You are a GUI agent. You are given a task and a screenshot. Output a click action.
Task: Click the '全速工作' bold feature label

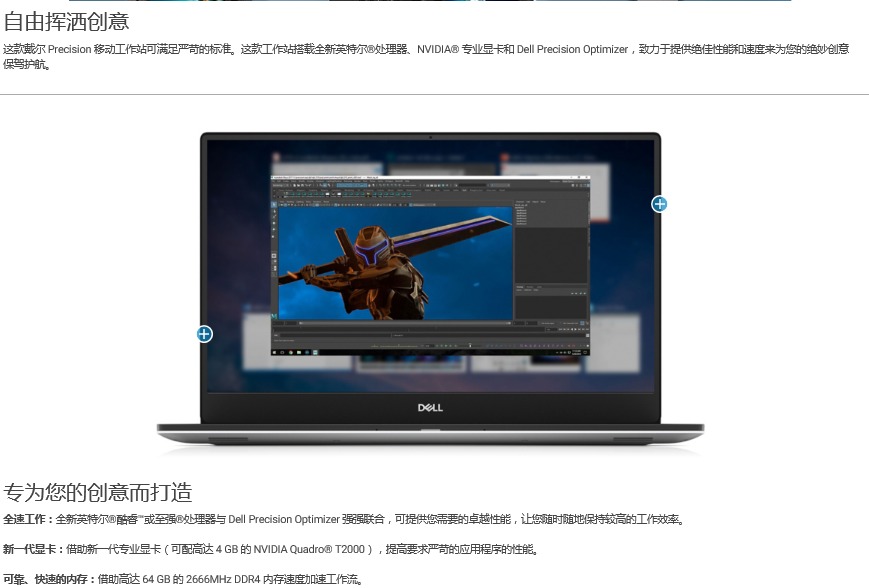coord(27,520)
